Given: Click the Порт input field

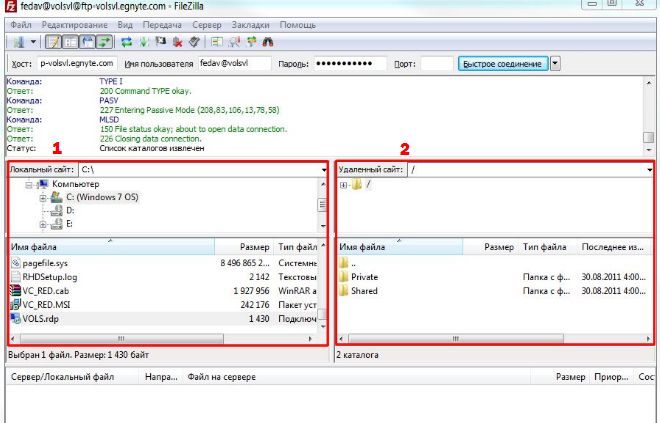Looking at the screenshot, I should pyautogui.click(x=436, y=64).
